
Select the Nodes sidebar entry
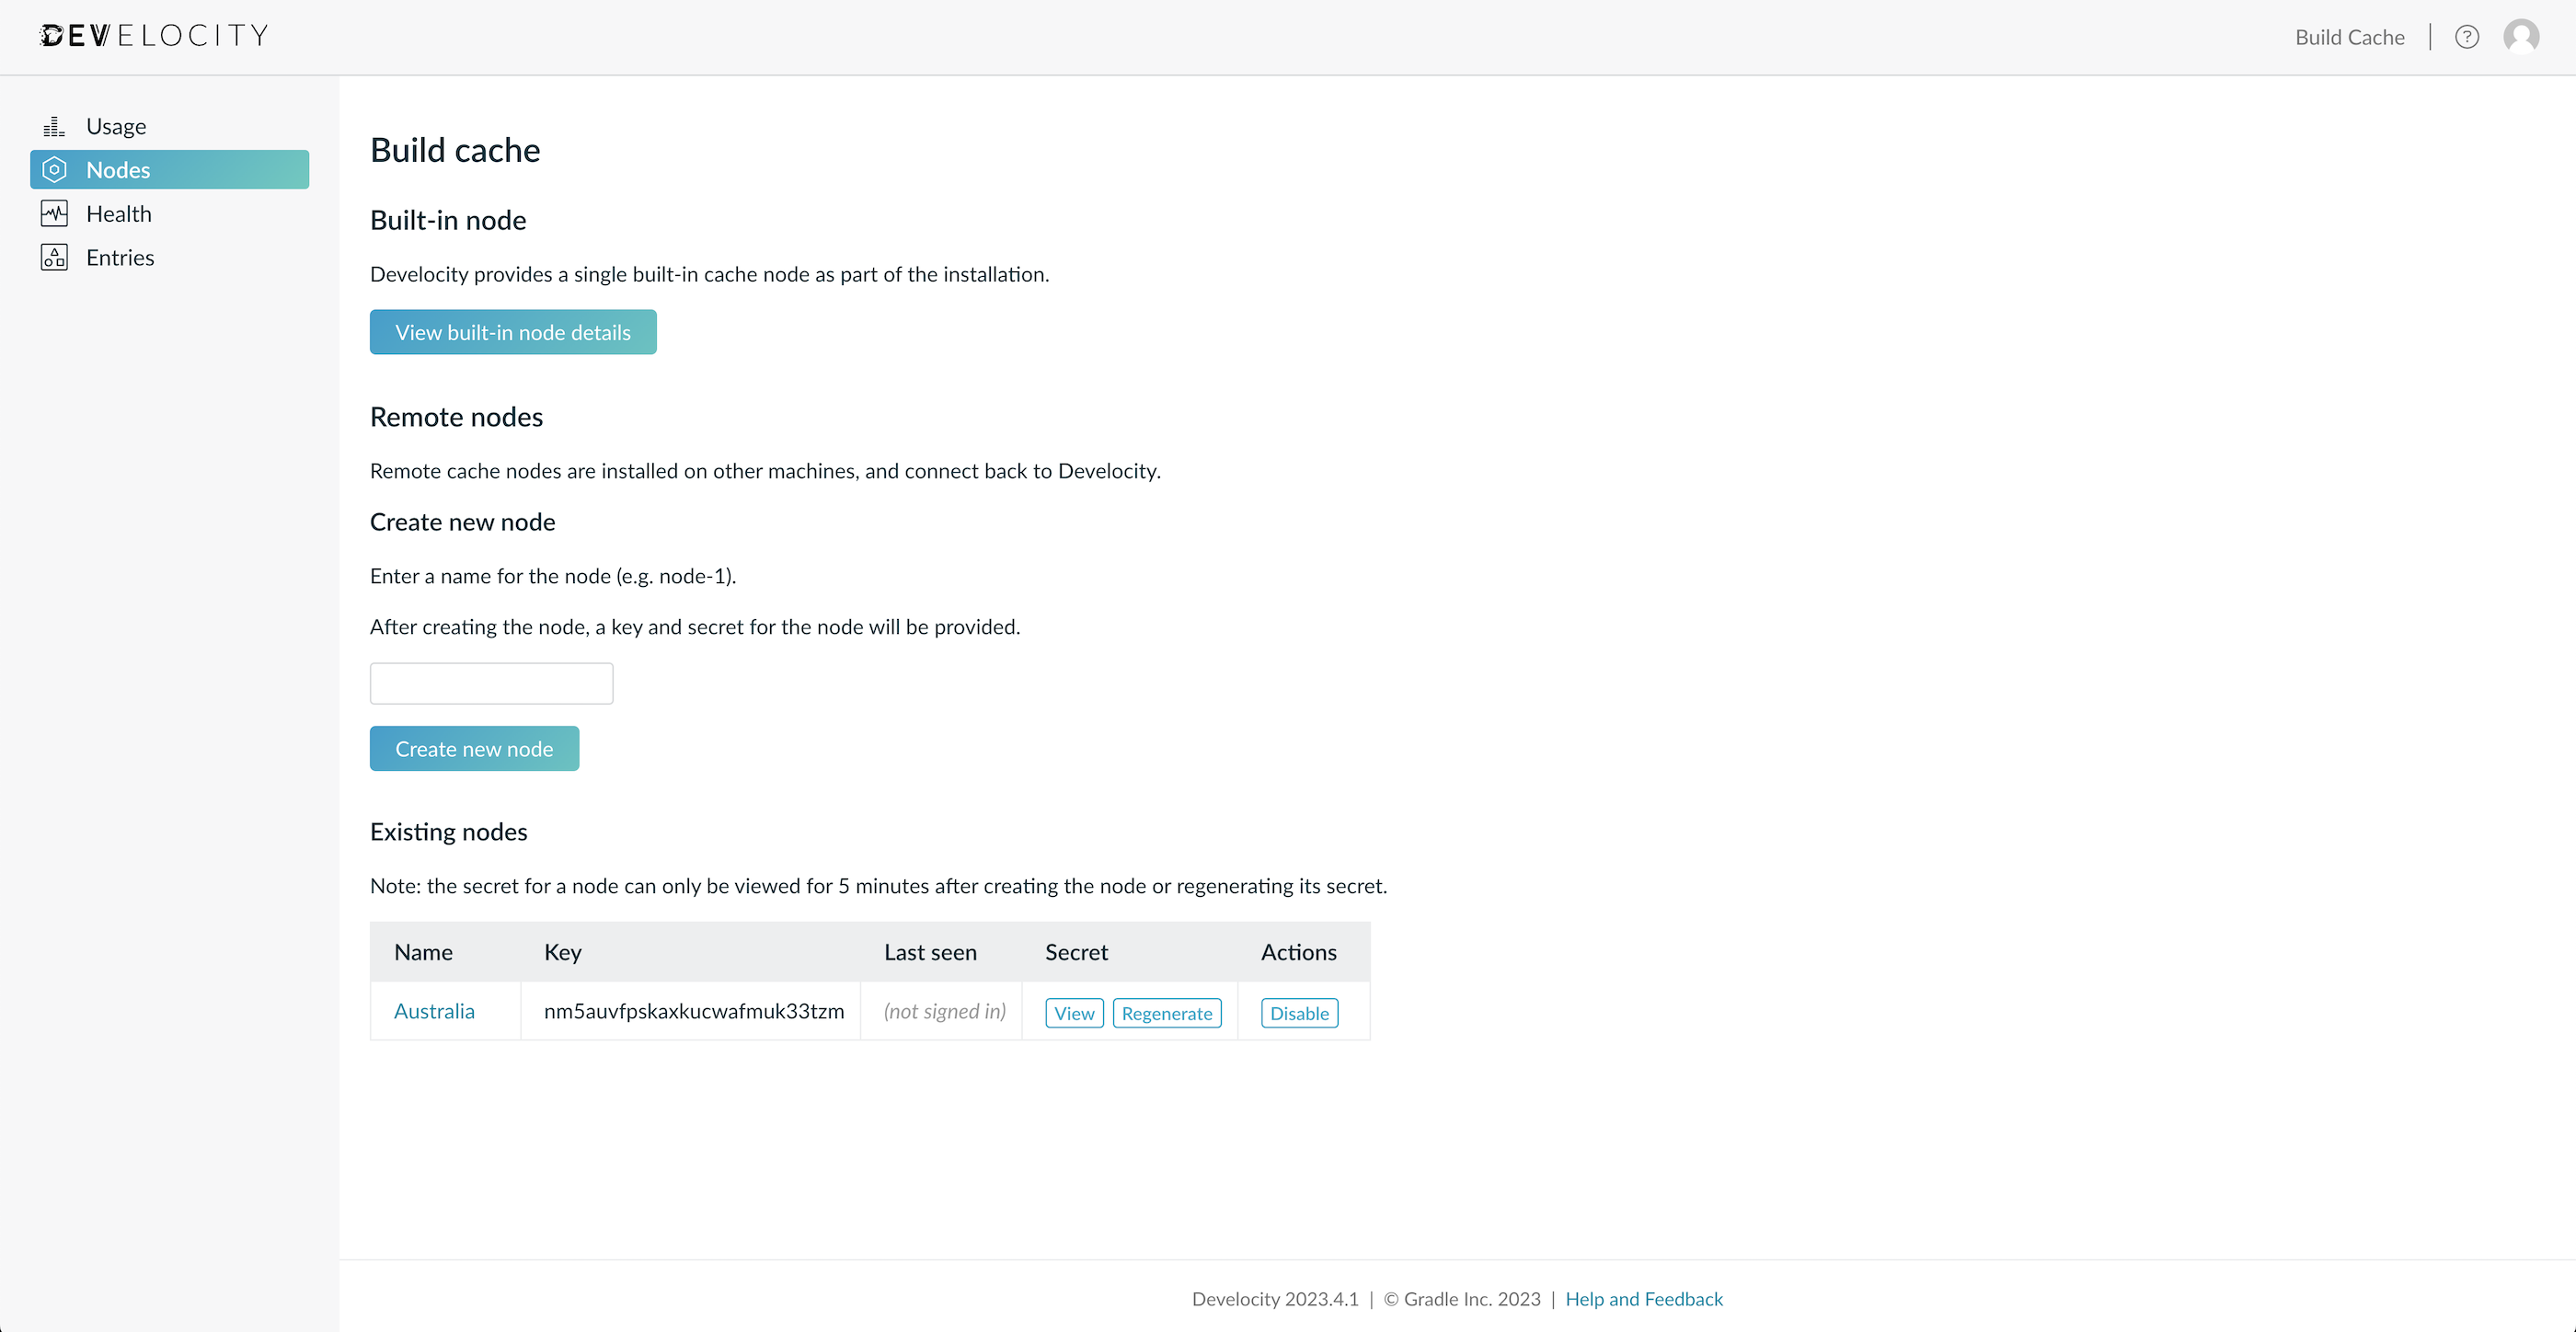(118, 170)
